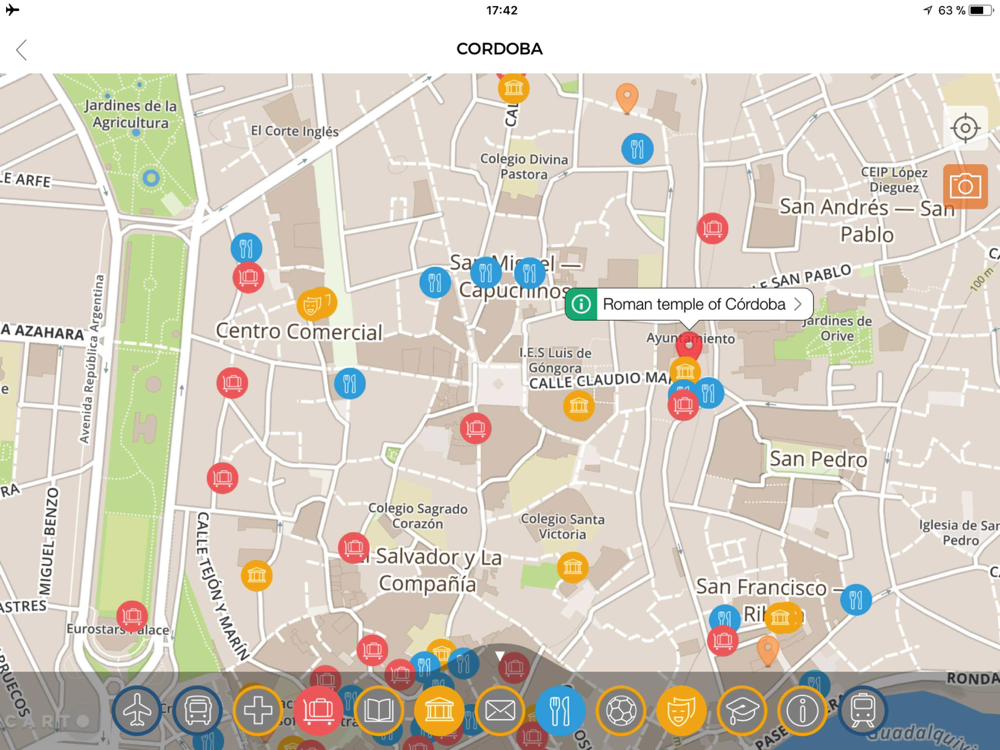Tap the Centro Comercial district label
1000x750 pixels.
(x=299, y=331)
